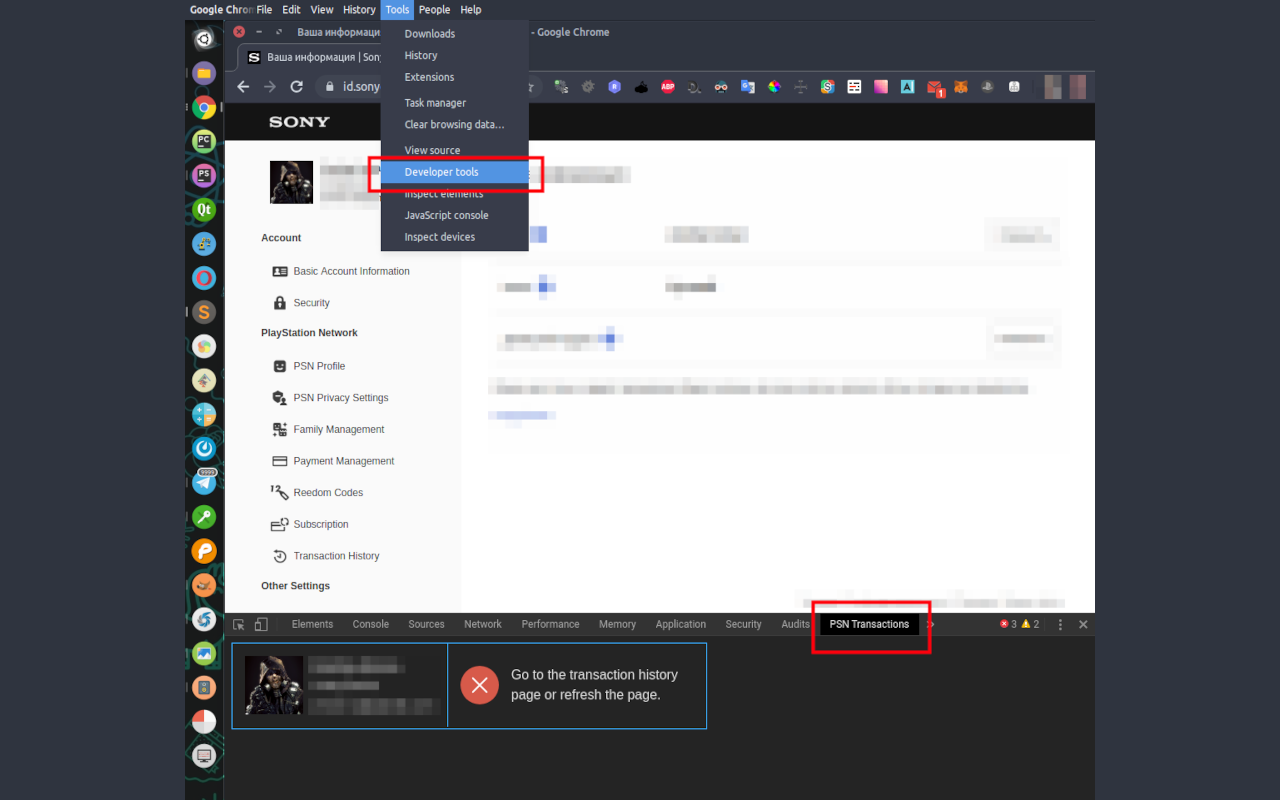This screenshot has height=800, width=1280.
Task: Choose Downloads from the Tools menu
Action: (455, 34)
